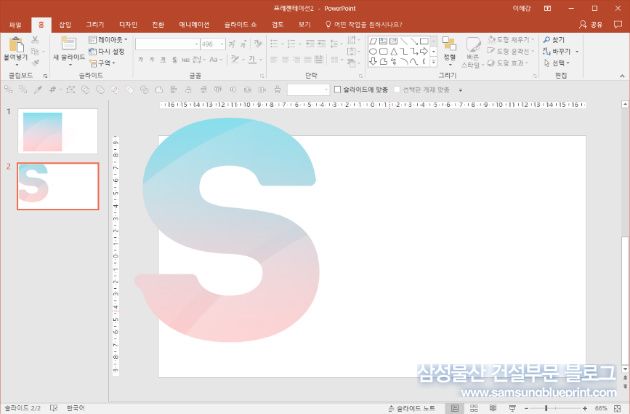Screen dimensions: 630x414
Task: Switch to Normal view icon
Action: pos(454,408)
